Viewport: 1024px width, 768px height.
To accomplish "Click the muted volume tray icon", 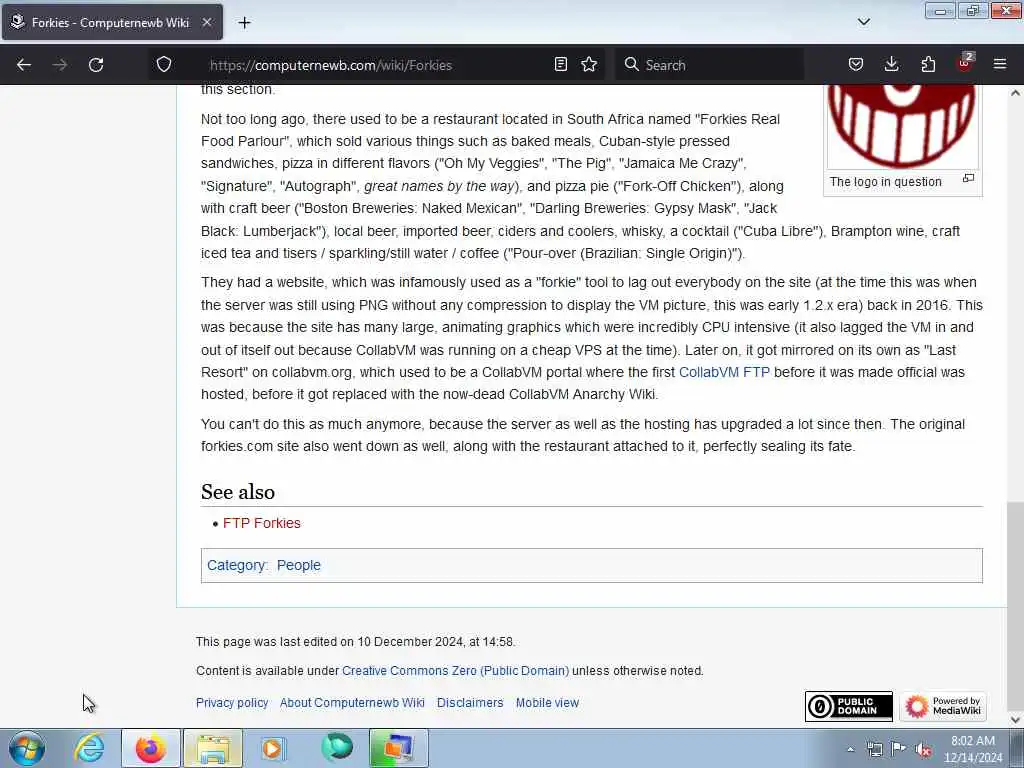I will pyautogui.click(x=923, y=750).
